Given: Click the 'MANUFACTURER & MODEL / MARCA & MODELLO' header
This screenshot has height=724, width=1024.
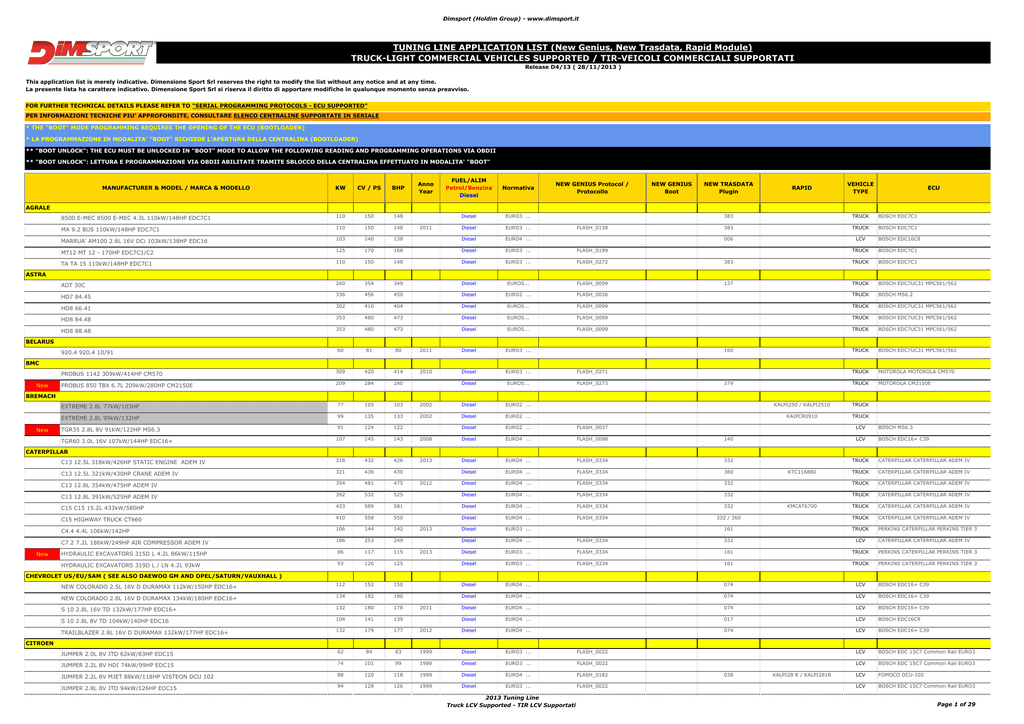Looking at the screenshot, I should pos(176,188).
